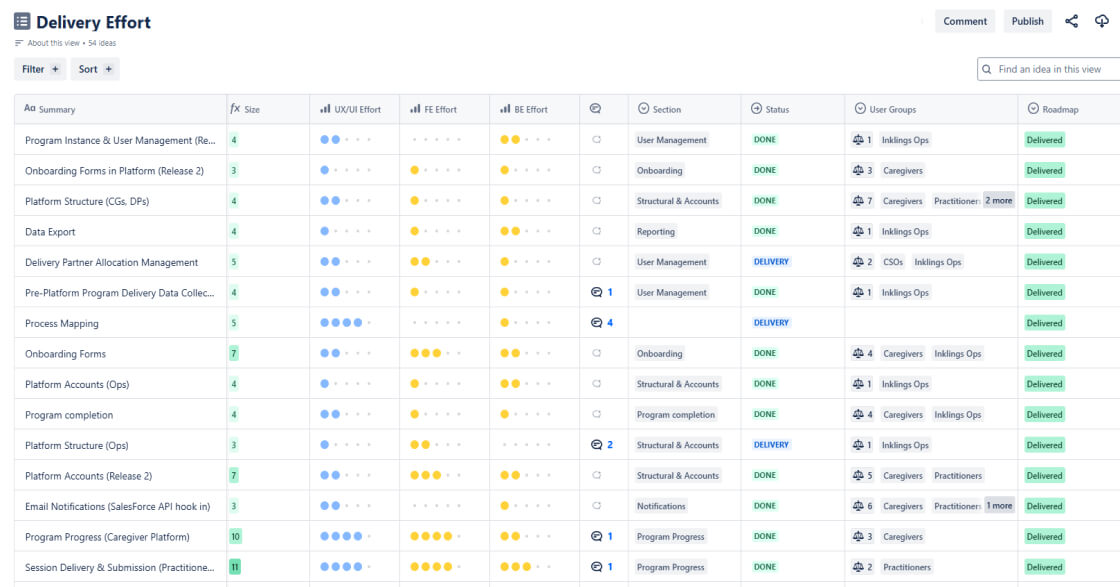Click the user group scale icon for Onboarding Forms
Viewport: 1120px width, 587px height.
pyautogui.click(x=858, y=353)
